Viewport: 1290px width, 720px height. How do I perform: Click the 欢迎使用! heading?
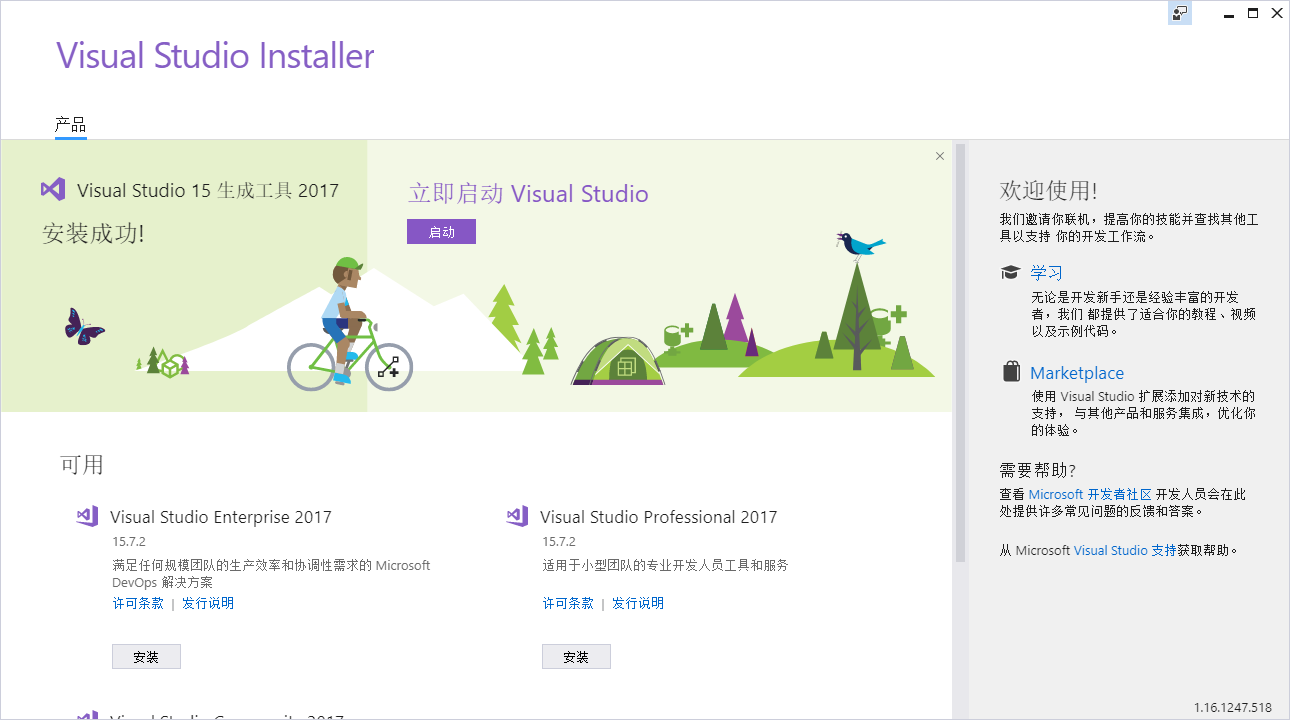click(1048, 191)
